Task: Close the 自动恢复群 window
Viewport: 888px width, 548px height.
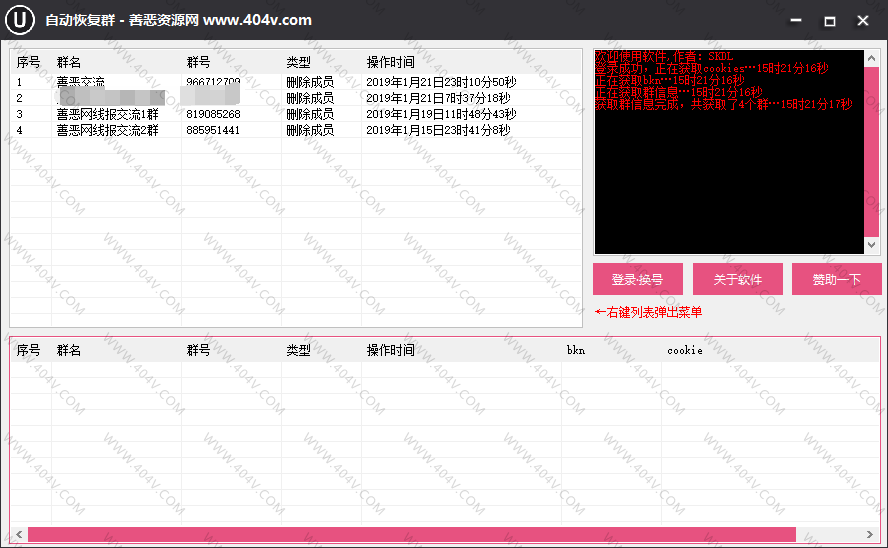Action: tap(862, 20)
